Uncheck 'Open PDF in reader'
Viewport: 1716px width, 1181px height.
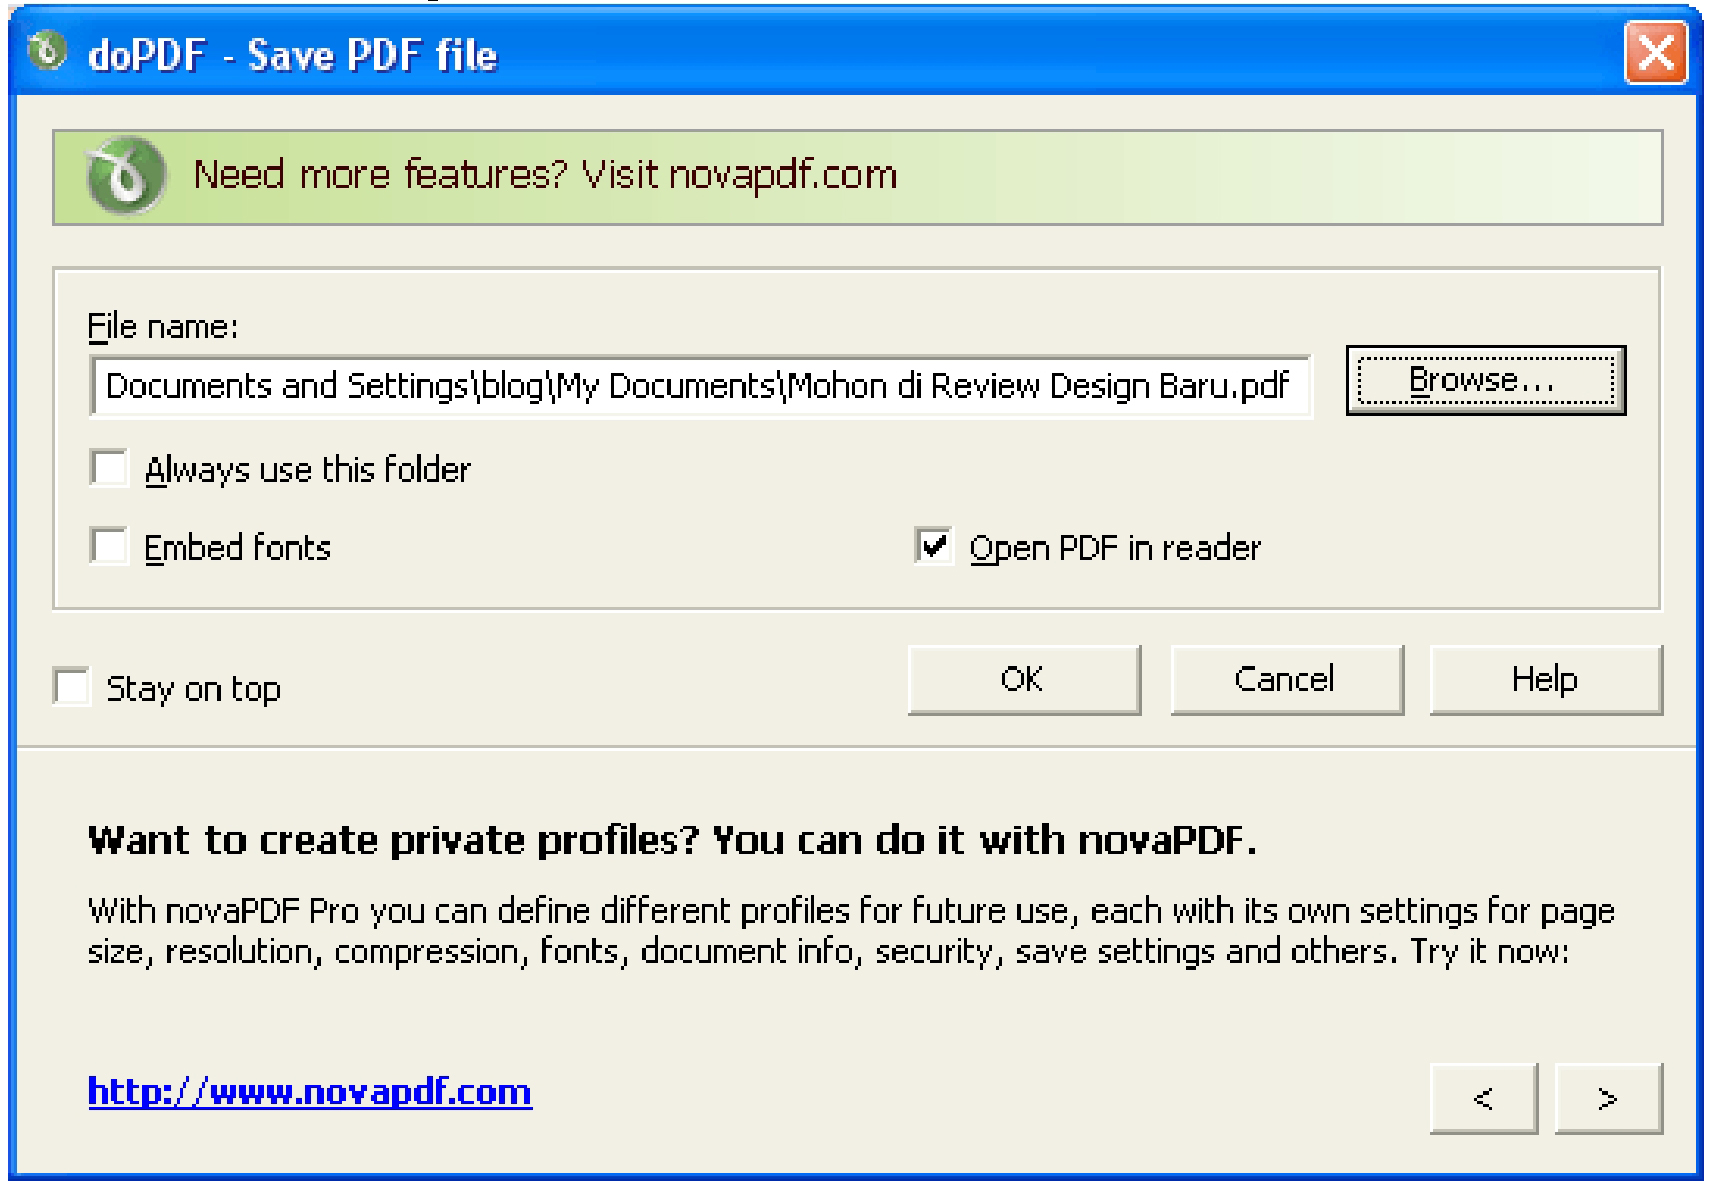coord(933,546)
